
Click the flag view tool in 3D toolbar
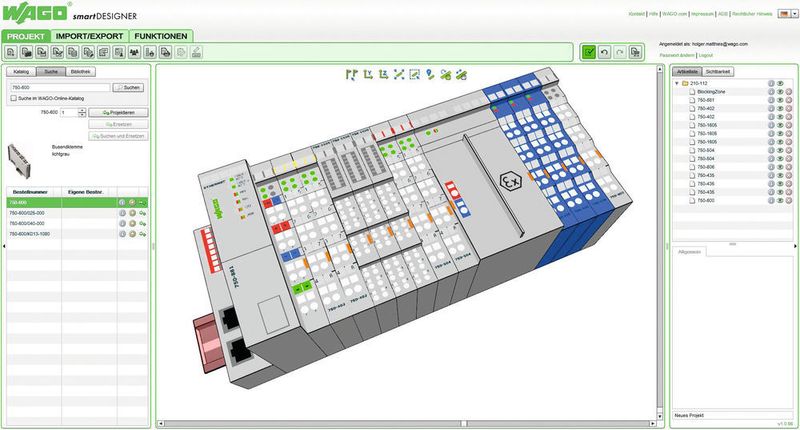[x=352, y=74]
